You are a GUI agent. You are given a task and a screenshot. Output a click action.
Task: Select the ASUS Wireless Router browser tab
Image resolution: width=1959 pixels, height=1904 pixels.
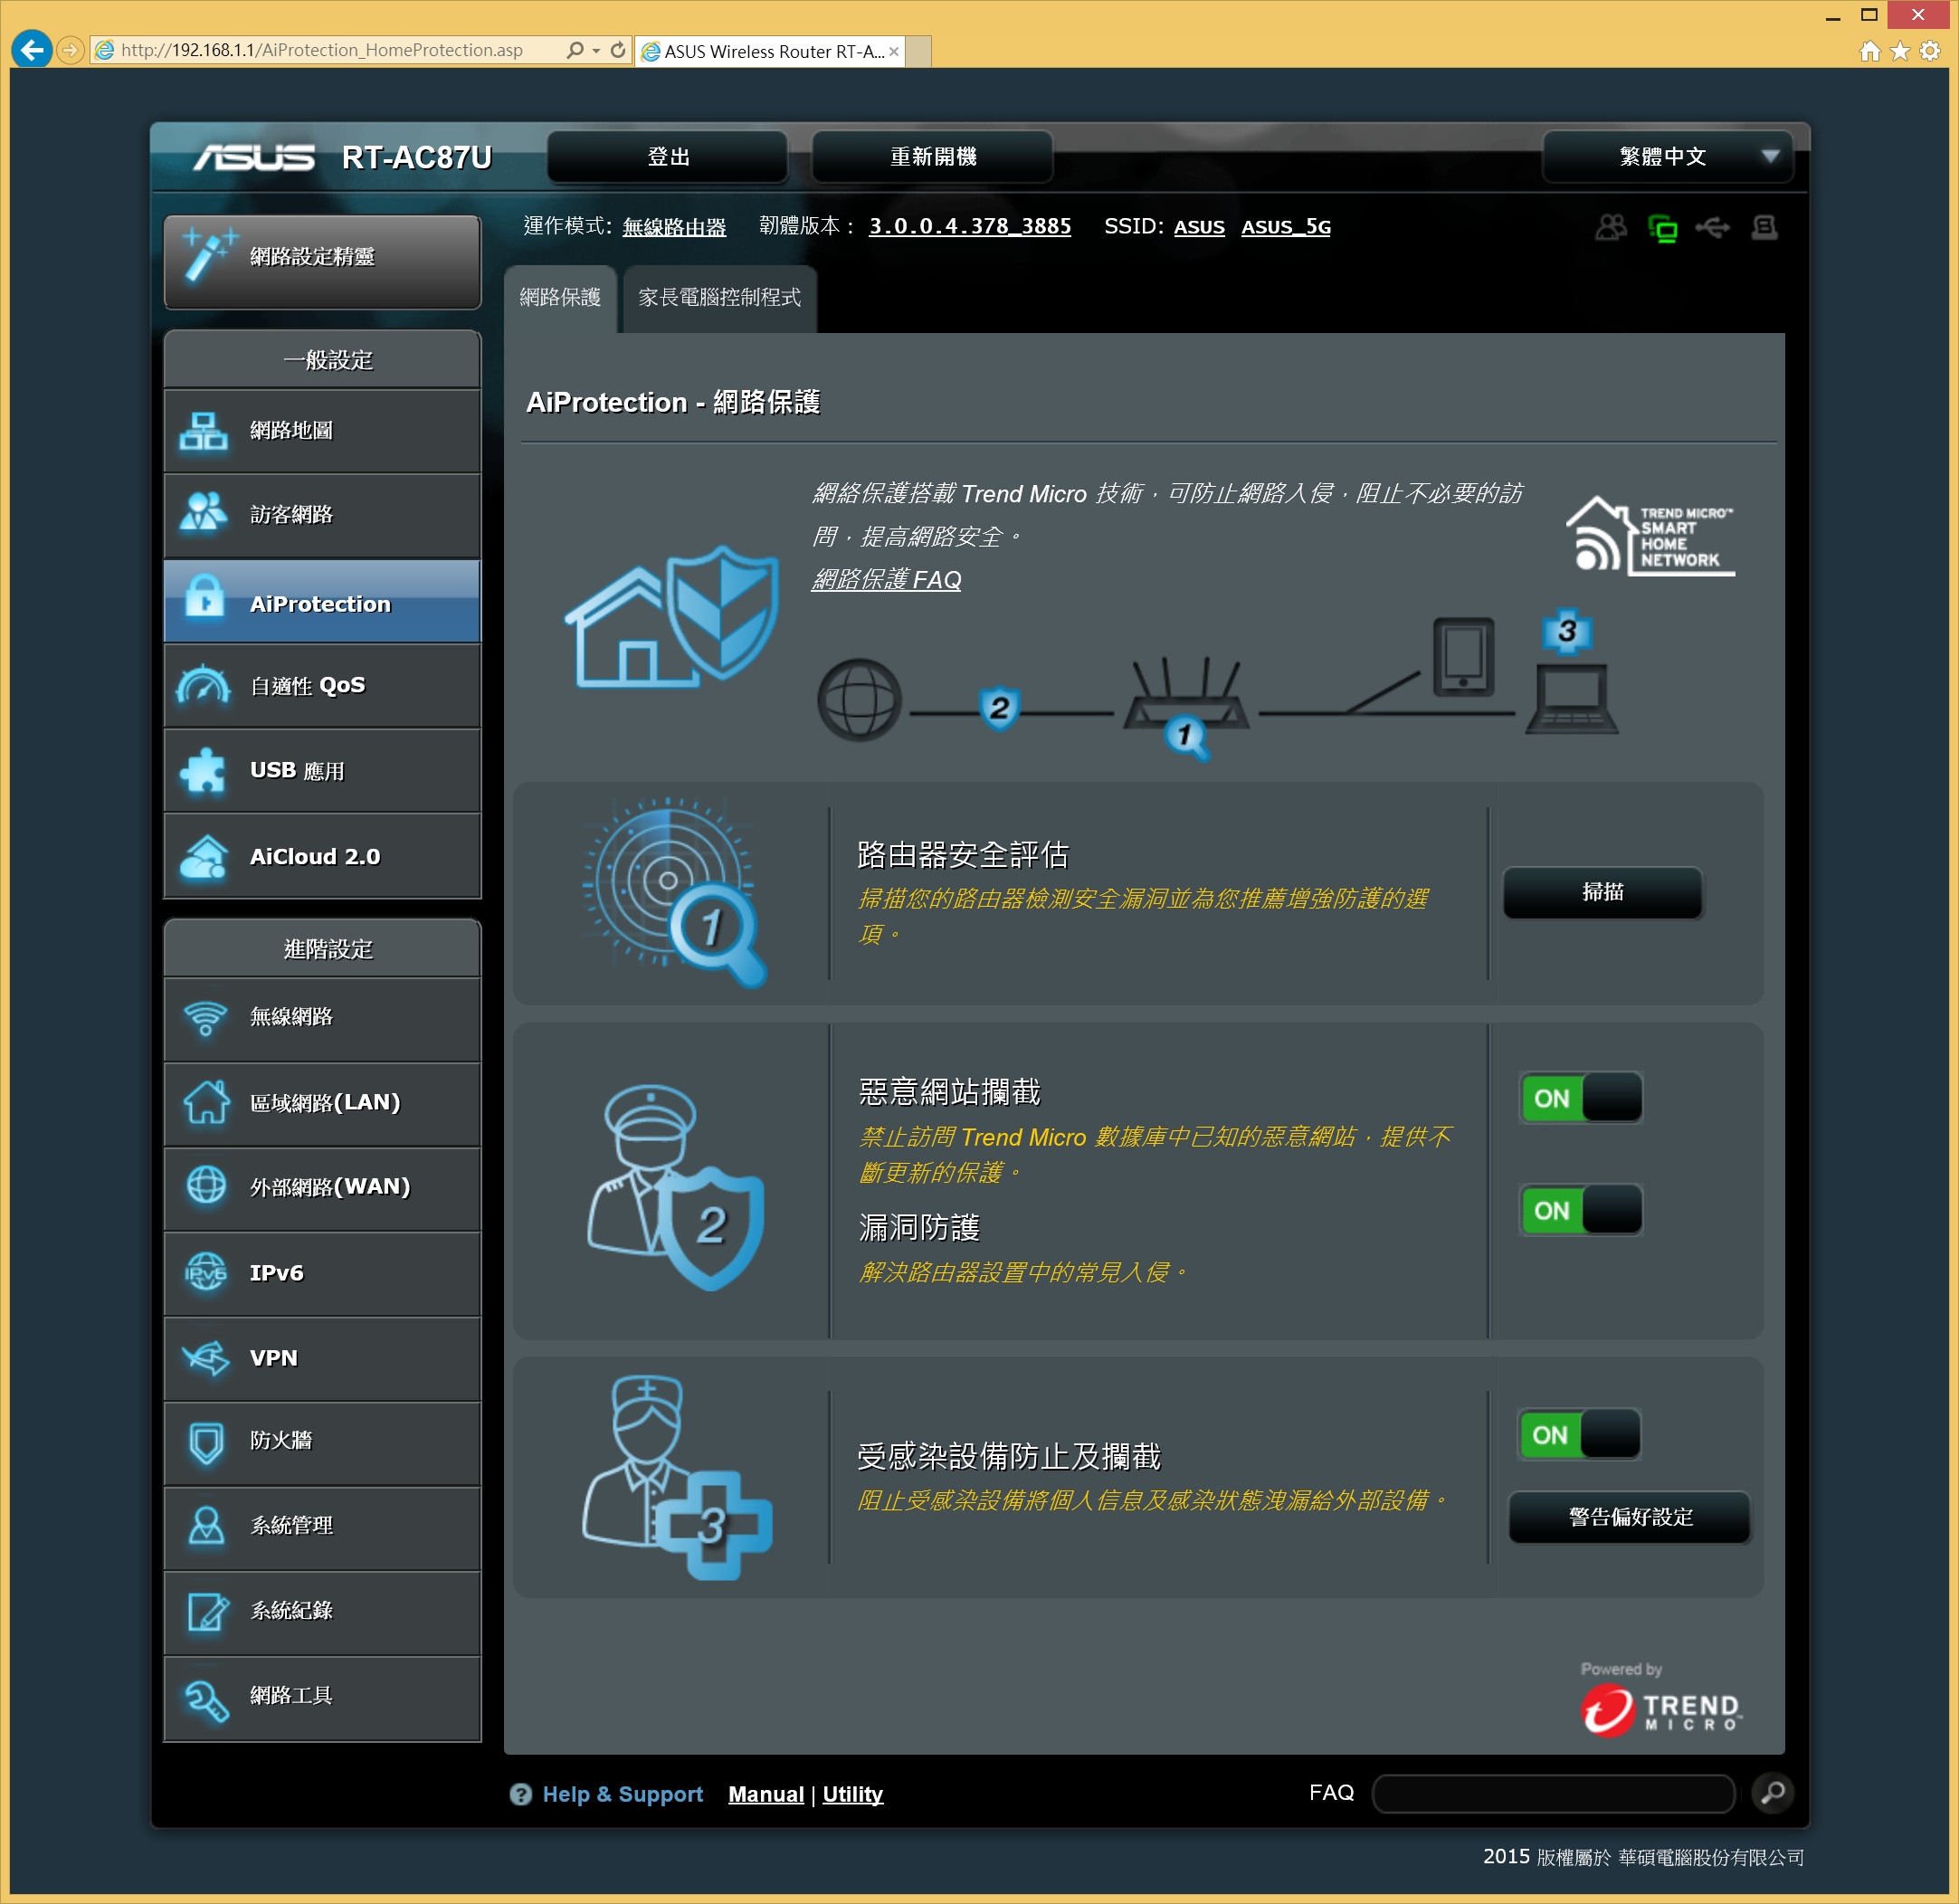pyautogui.click(x=771, y=51)
